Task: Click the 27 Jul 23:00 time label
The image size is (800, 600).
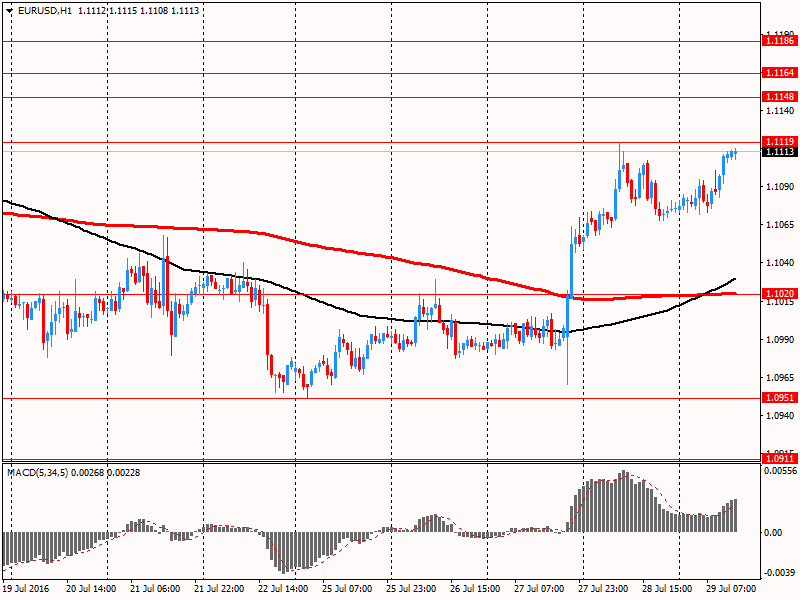Action: [x=604, y=588]
